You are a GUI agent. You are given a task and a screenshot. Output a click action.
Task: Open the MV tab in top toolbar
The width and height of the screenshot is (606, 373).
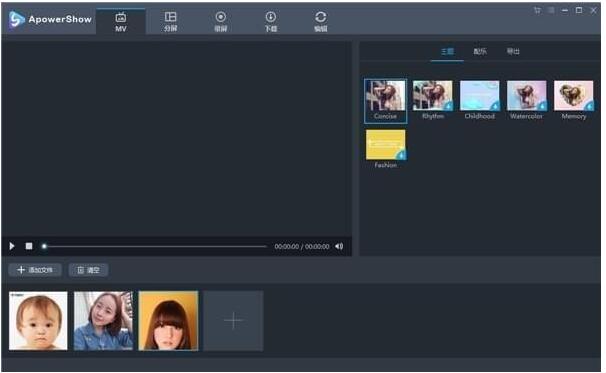click(x=121, y=22)
